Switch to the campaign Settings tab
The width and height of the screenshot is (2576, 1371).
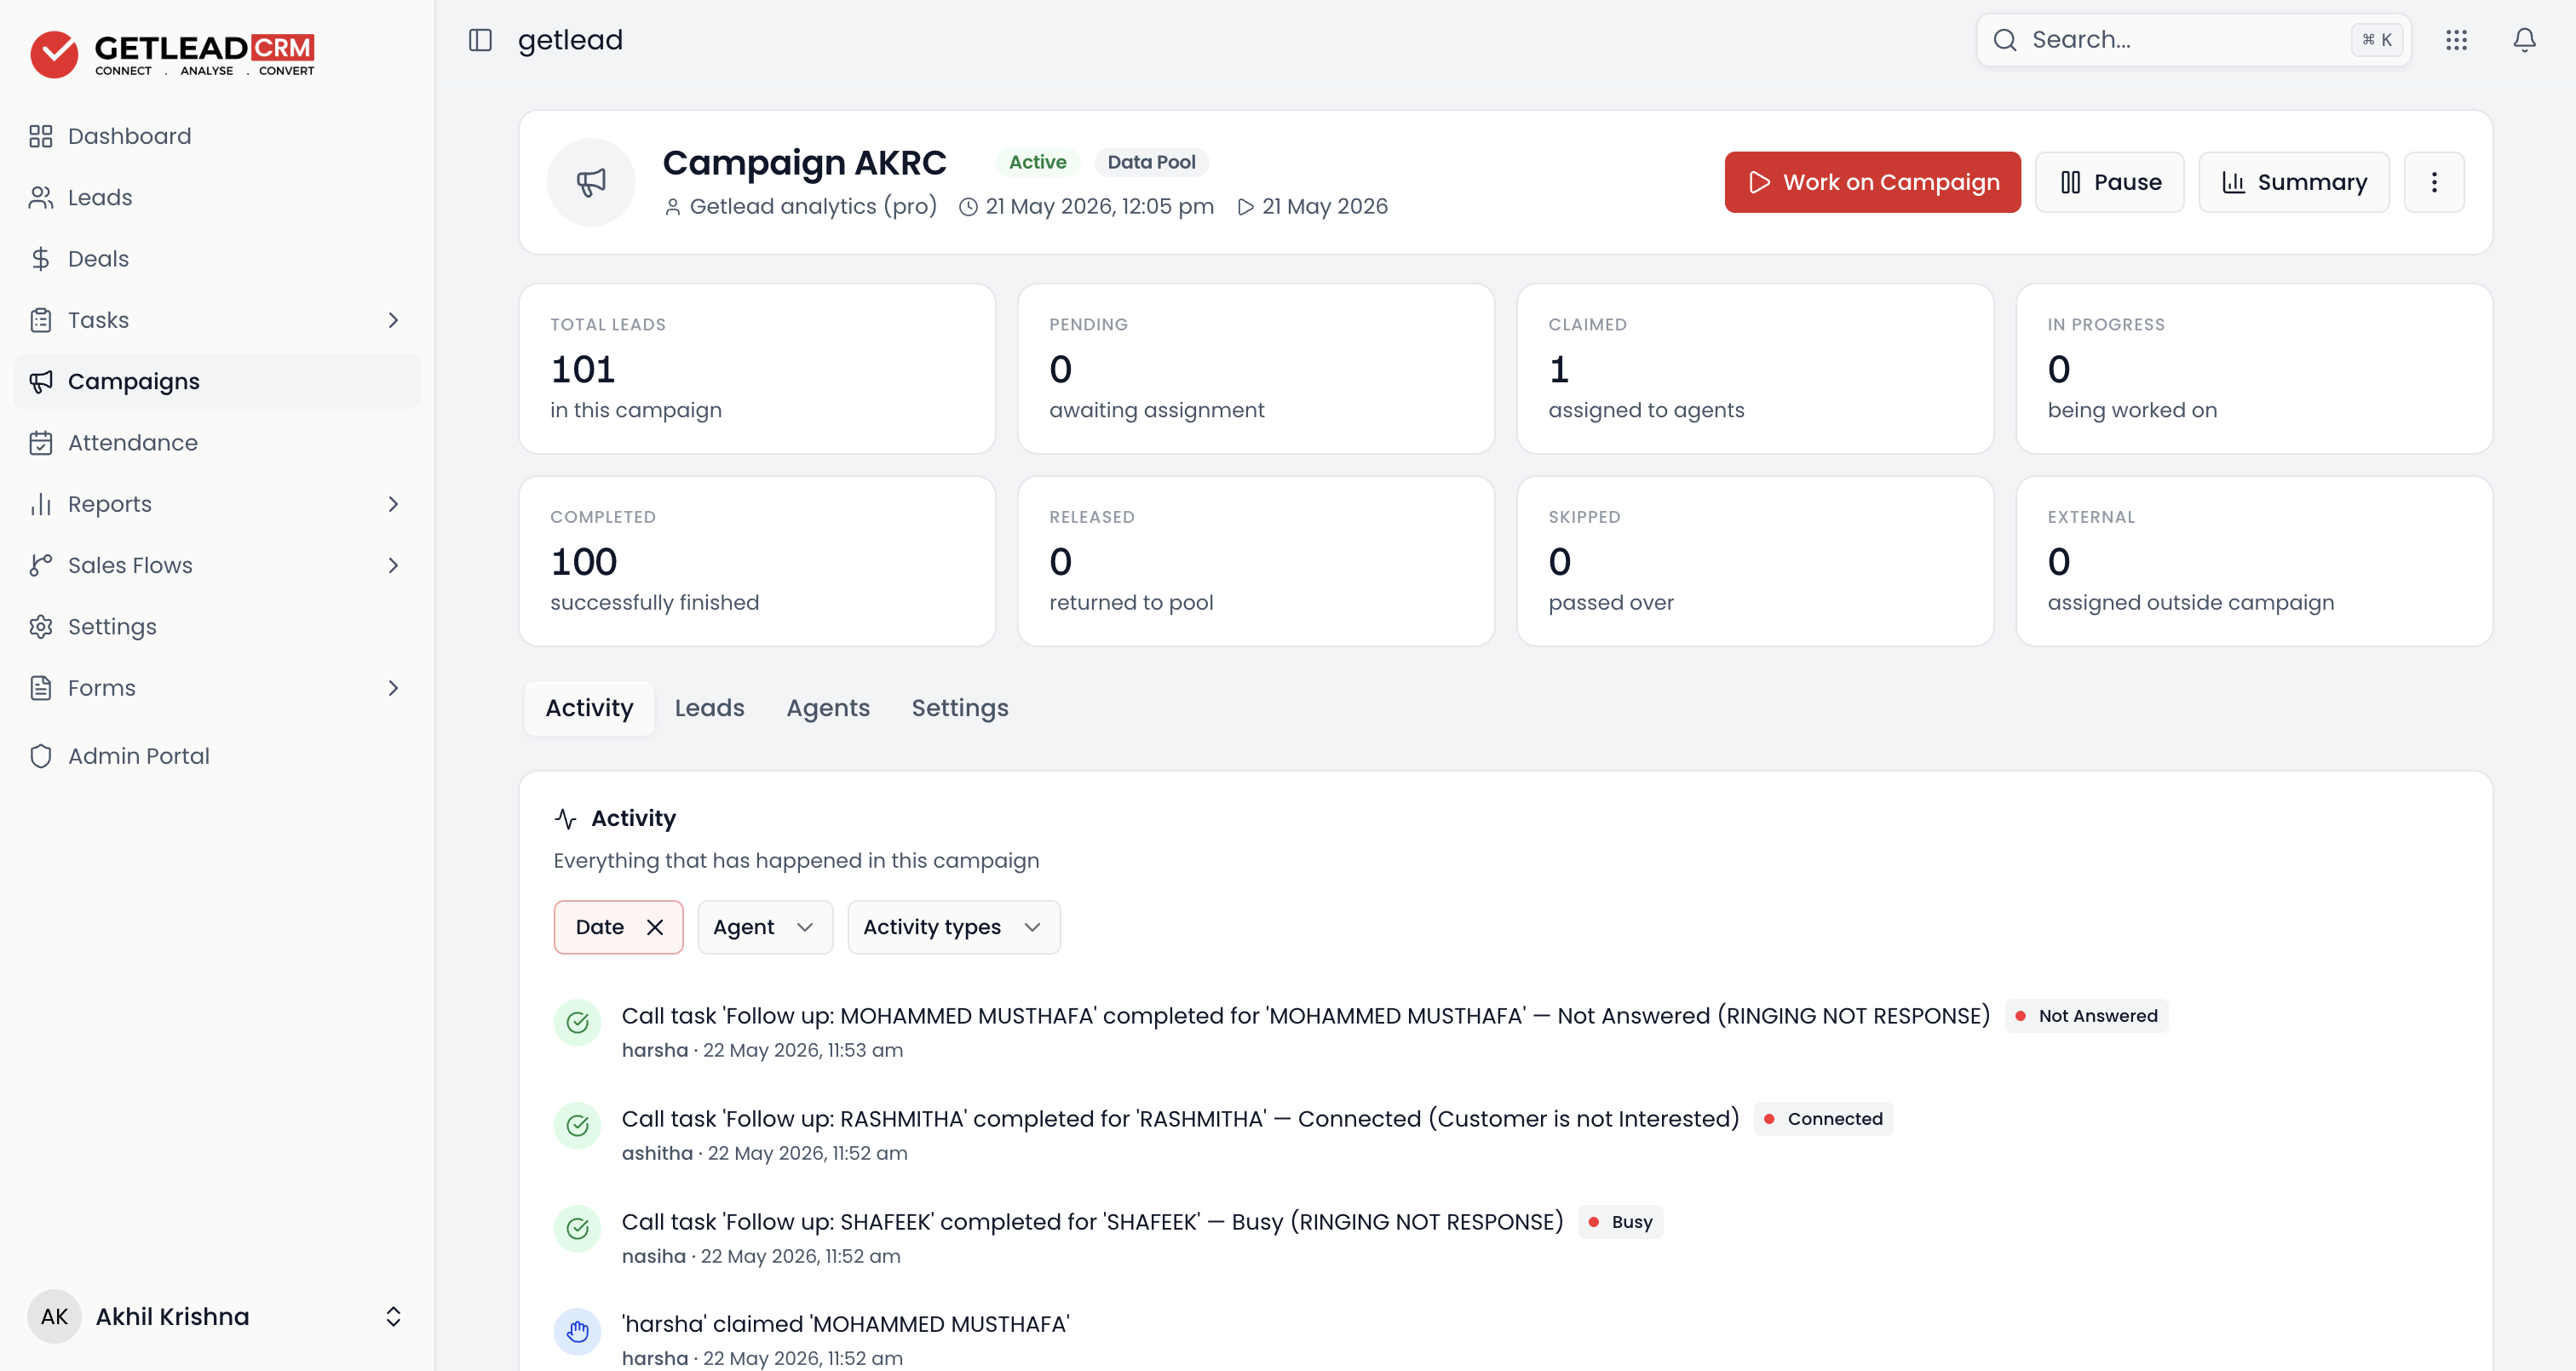(x=959, y=708)
